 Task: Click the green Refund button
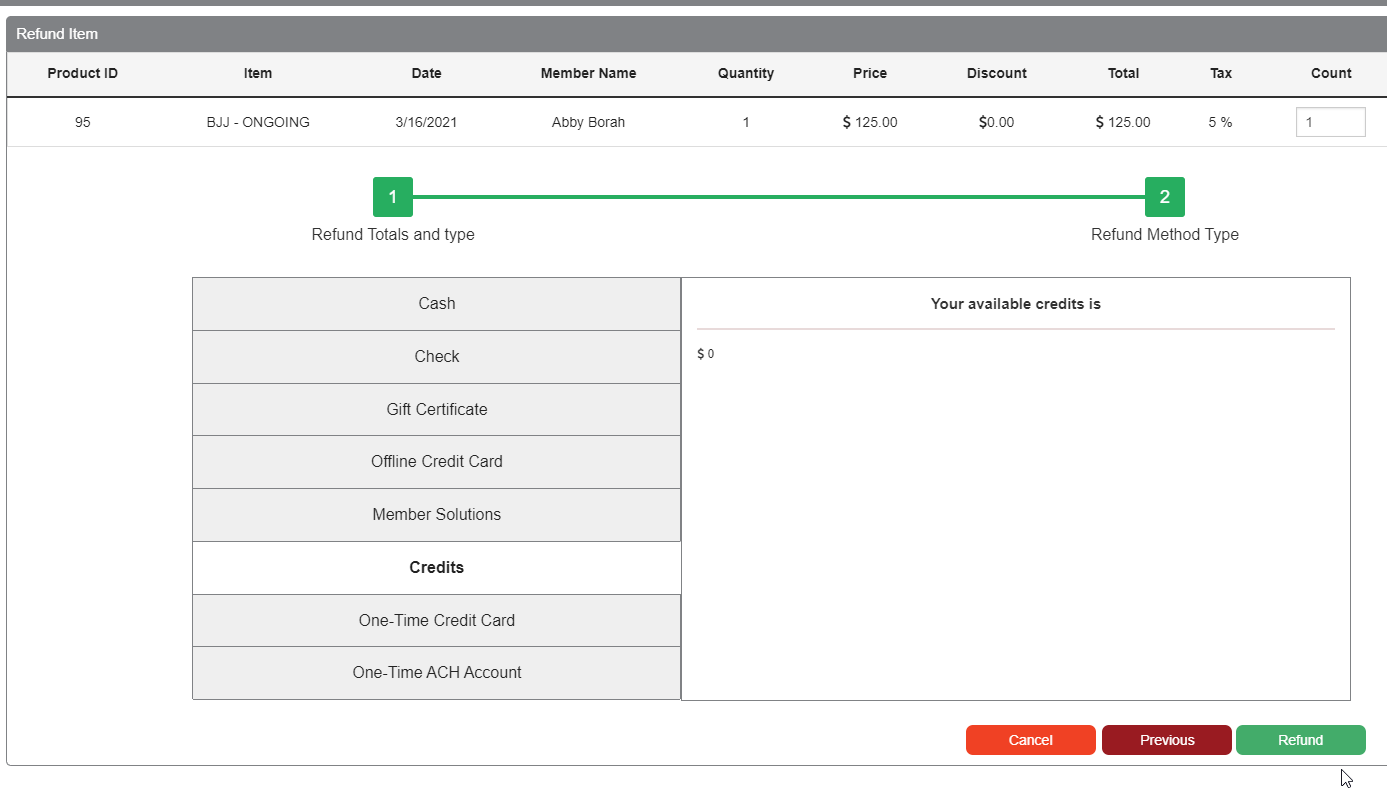tap(1300, 740)
